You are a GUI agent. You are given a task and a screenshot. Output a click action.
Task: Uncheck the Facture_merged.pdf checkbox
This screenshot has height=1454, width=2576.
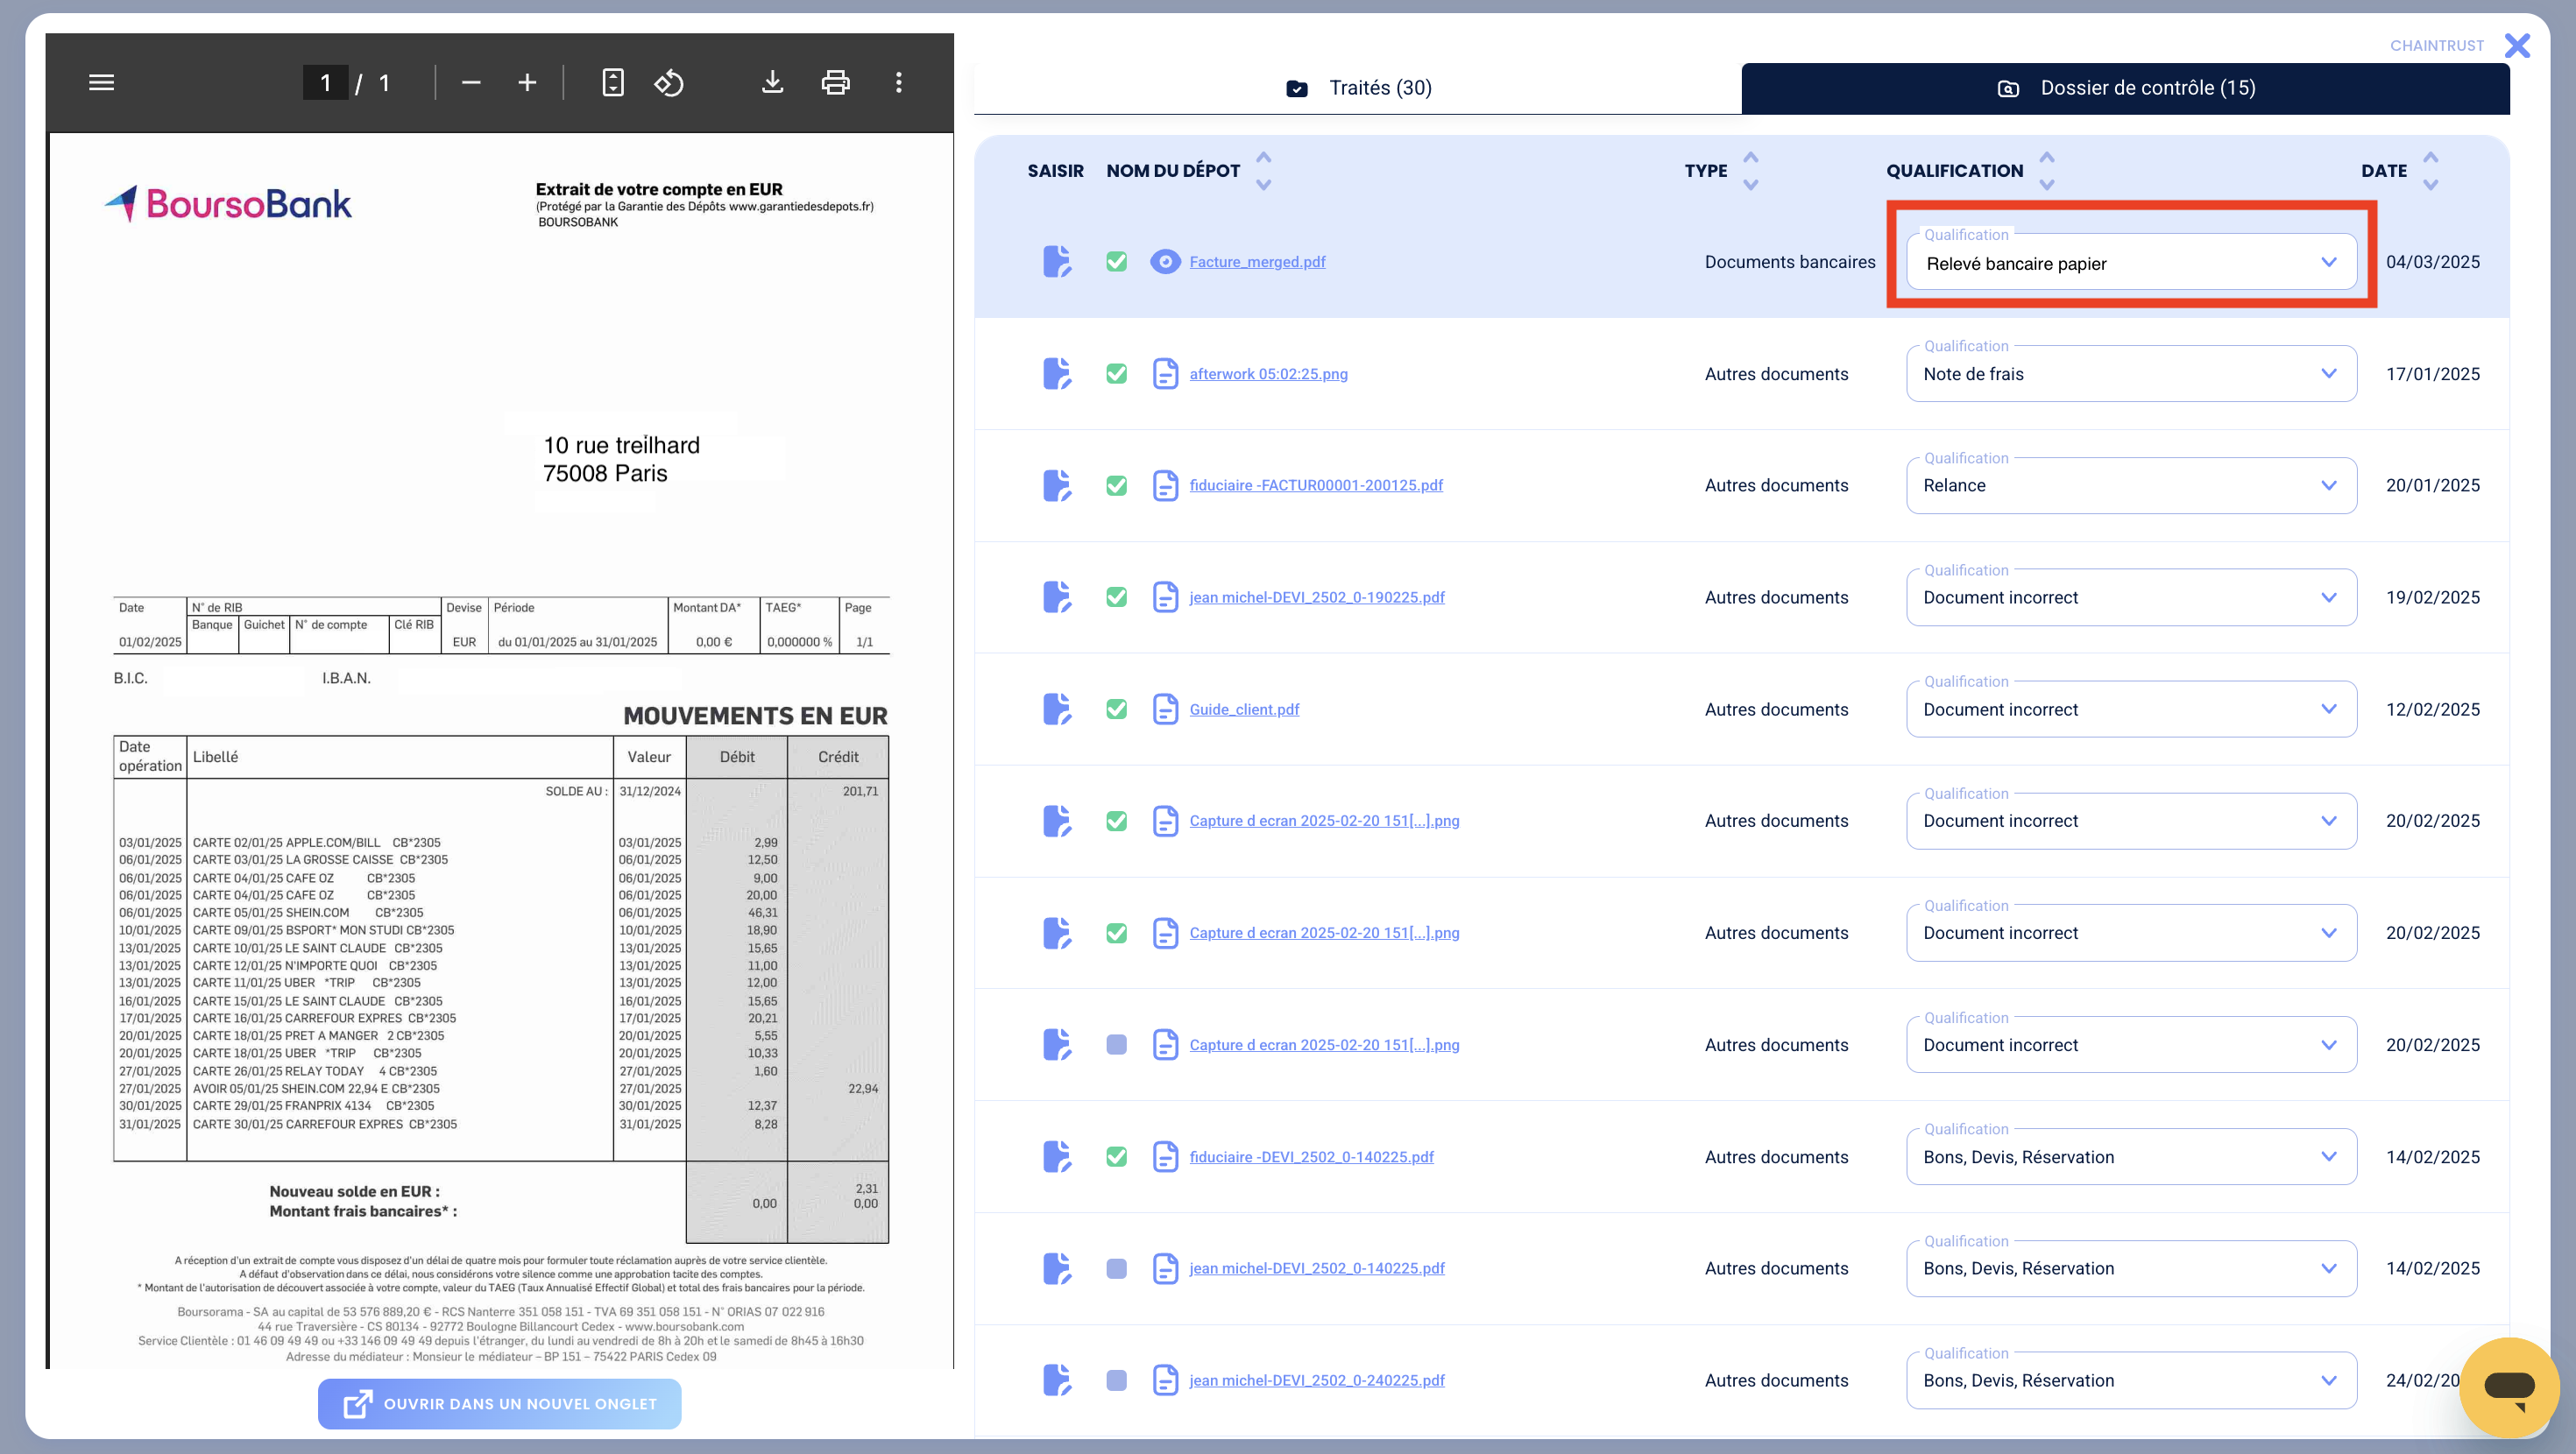tap(1117, 262)
